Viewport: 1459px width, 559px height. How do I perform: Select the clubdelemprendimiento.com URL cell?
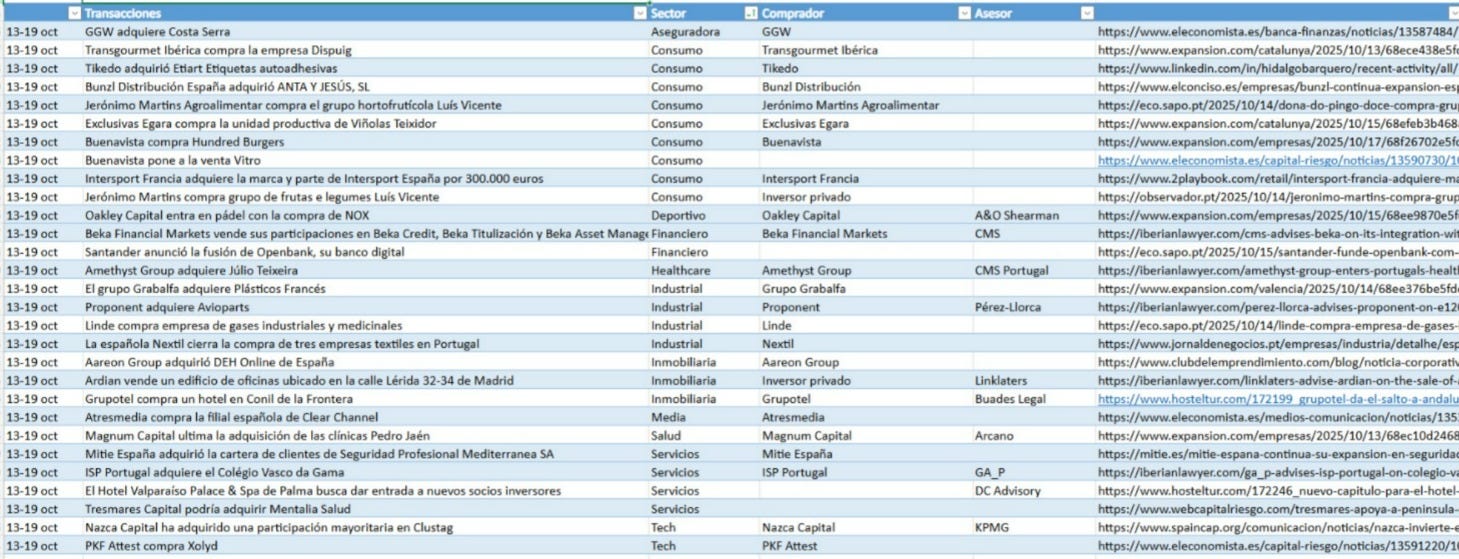tap(1278, 362)
